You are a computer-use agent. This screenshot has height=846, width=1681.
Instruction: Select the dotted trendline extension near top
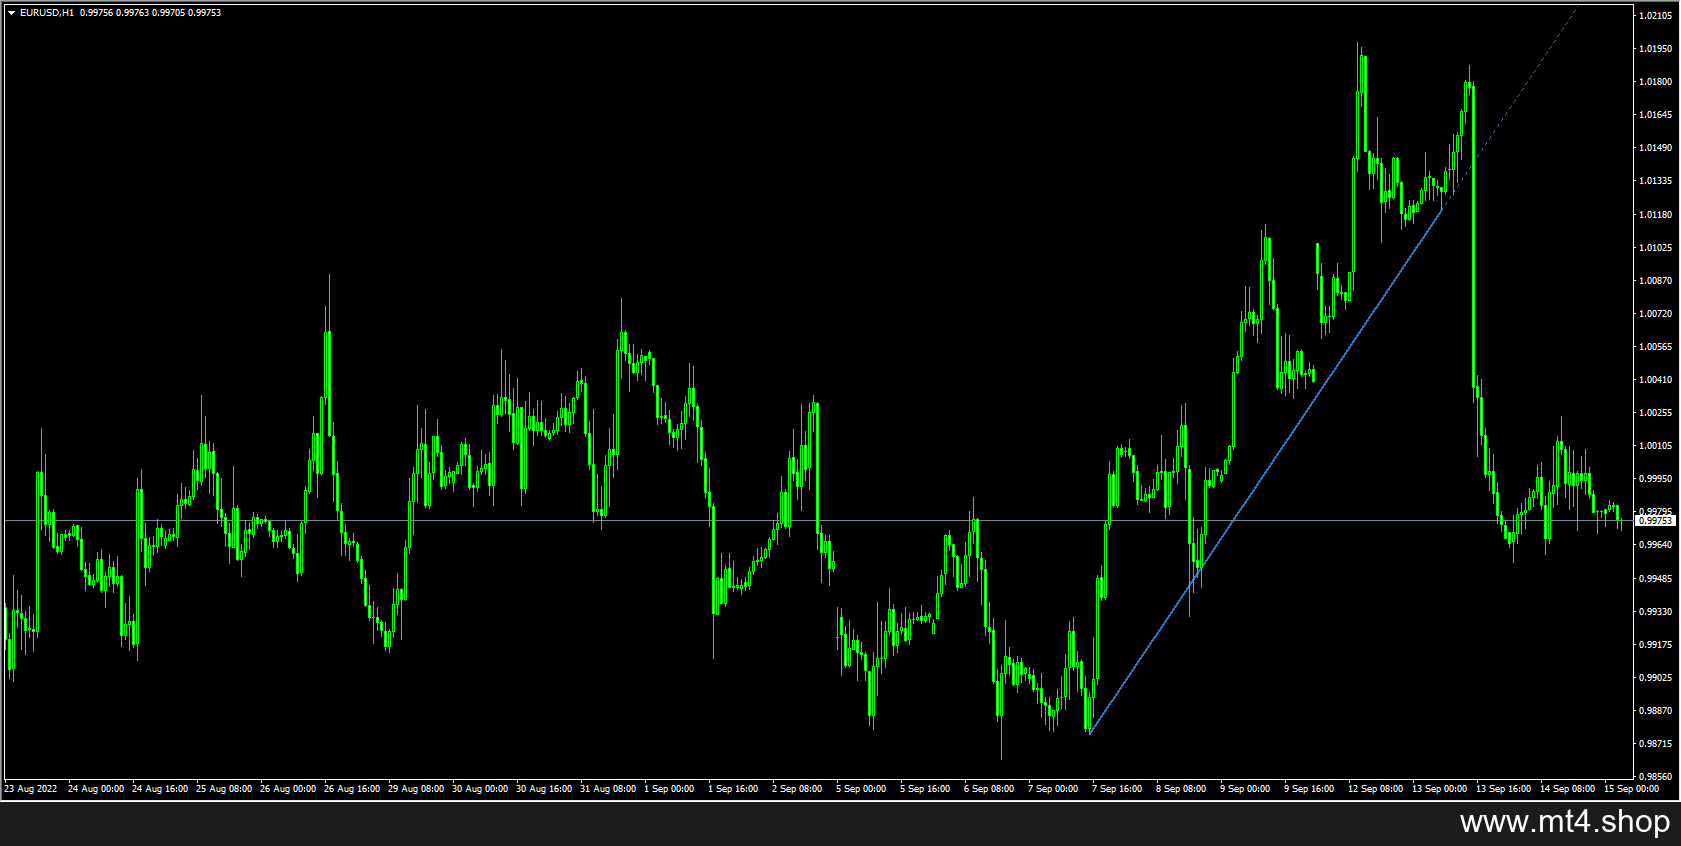click(1510, 107)
